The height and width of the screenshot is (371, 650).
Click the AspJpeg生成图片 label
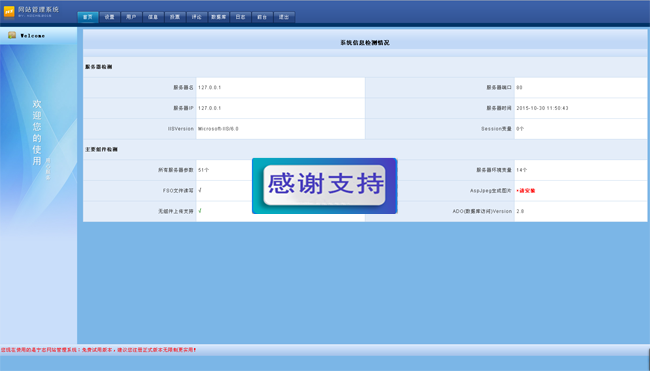click(491, 191)
